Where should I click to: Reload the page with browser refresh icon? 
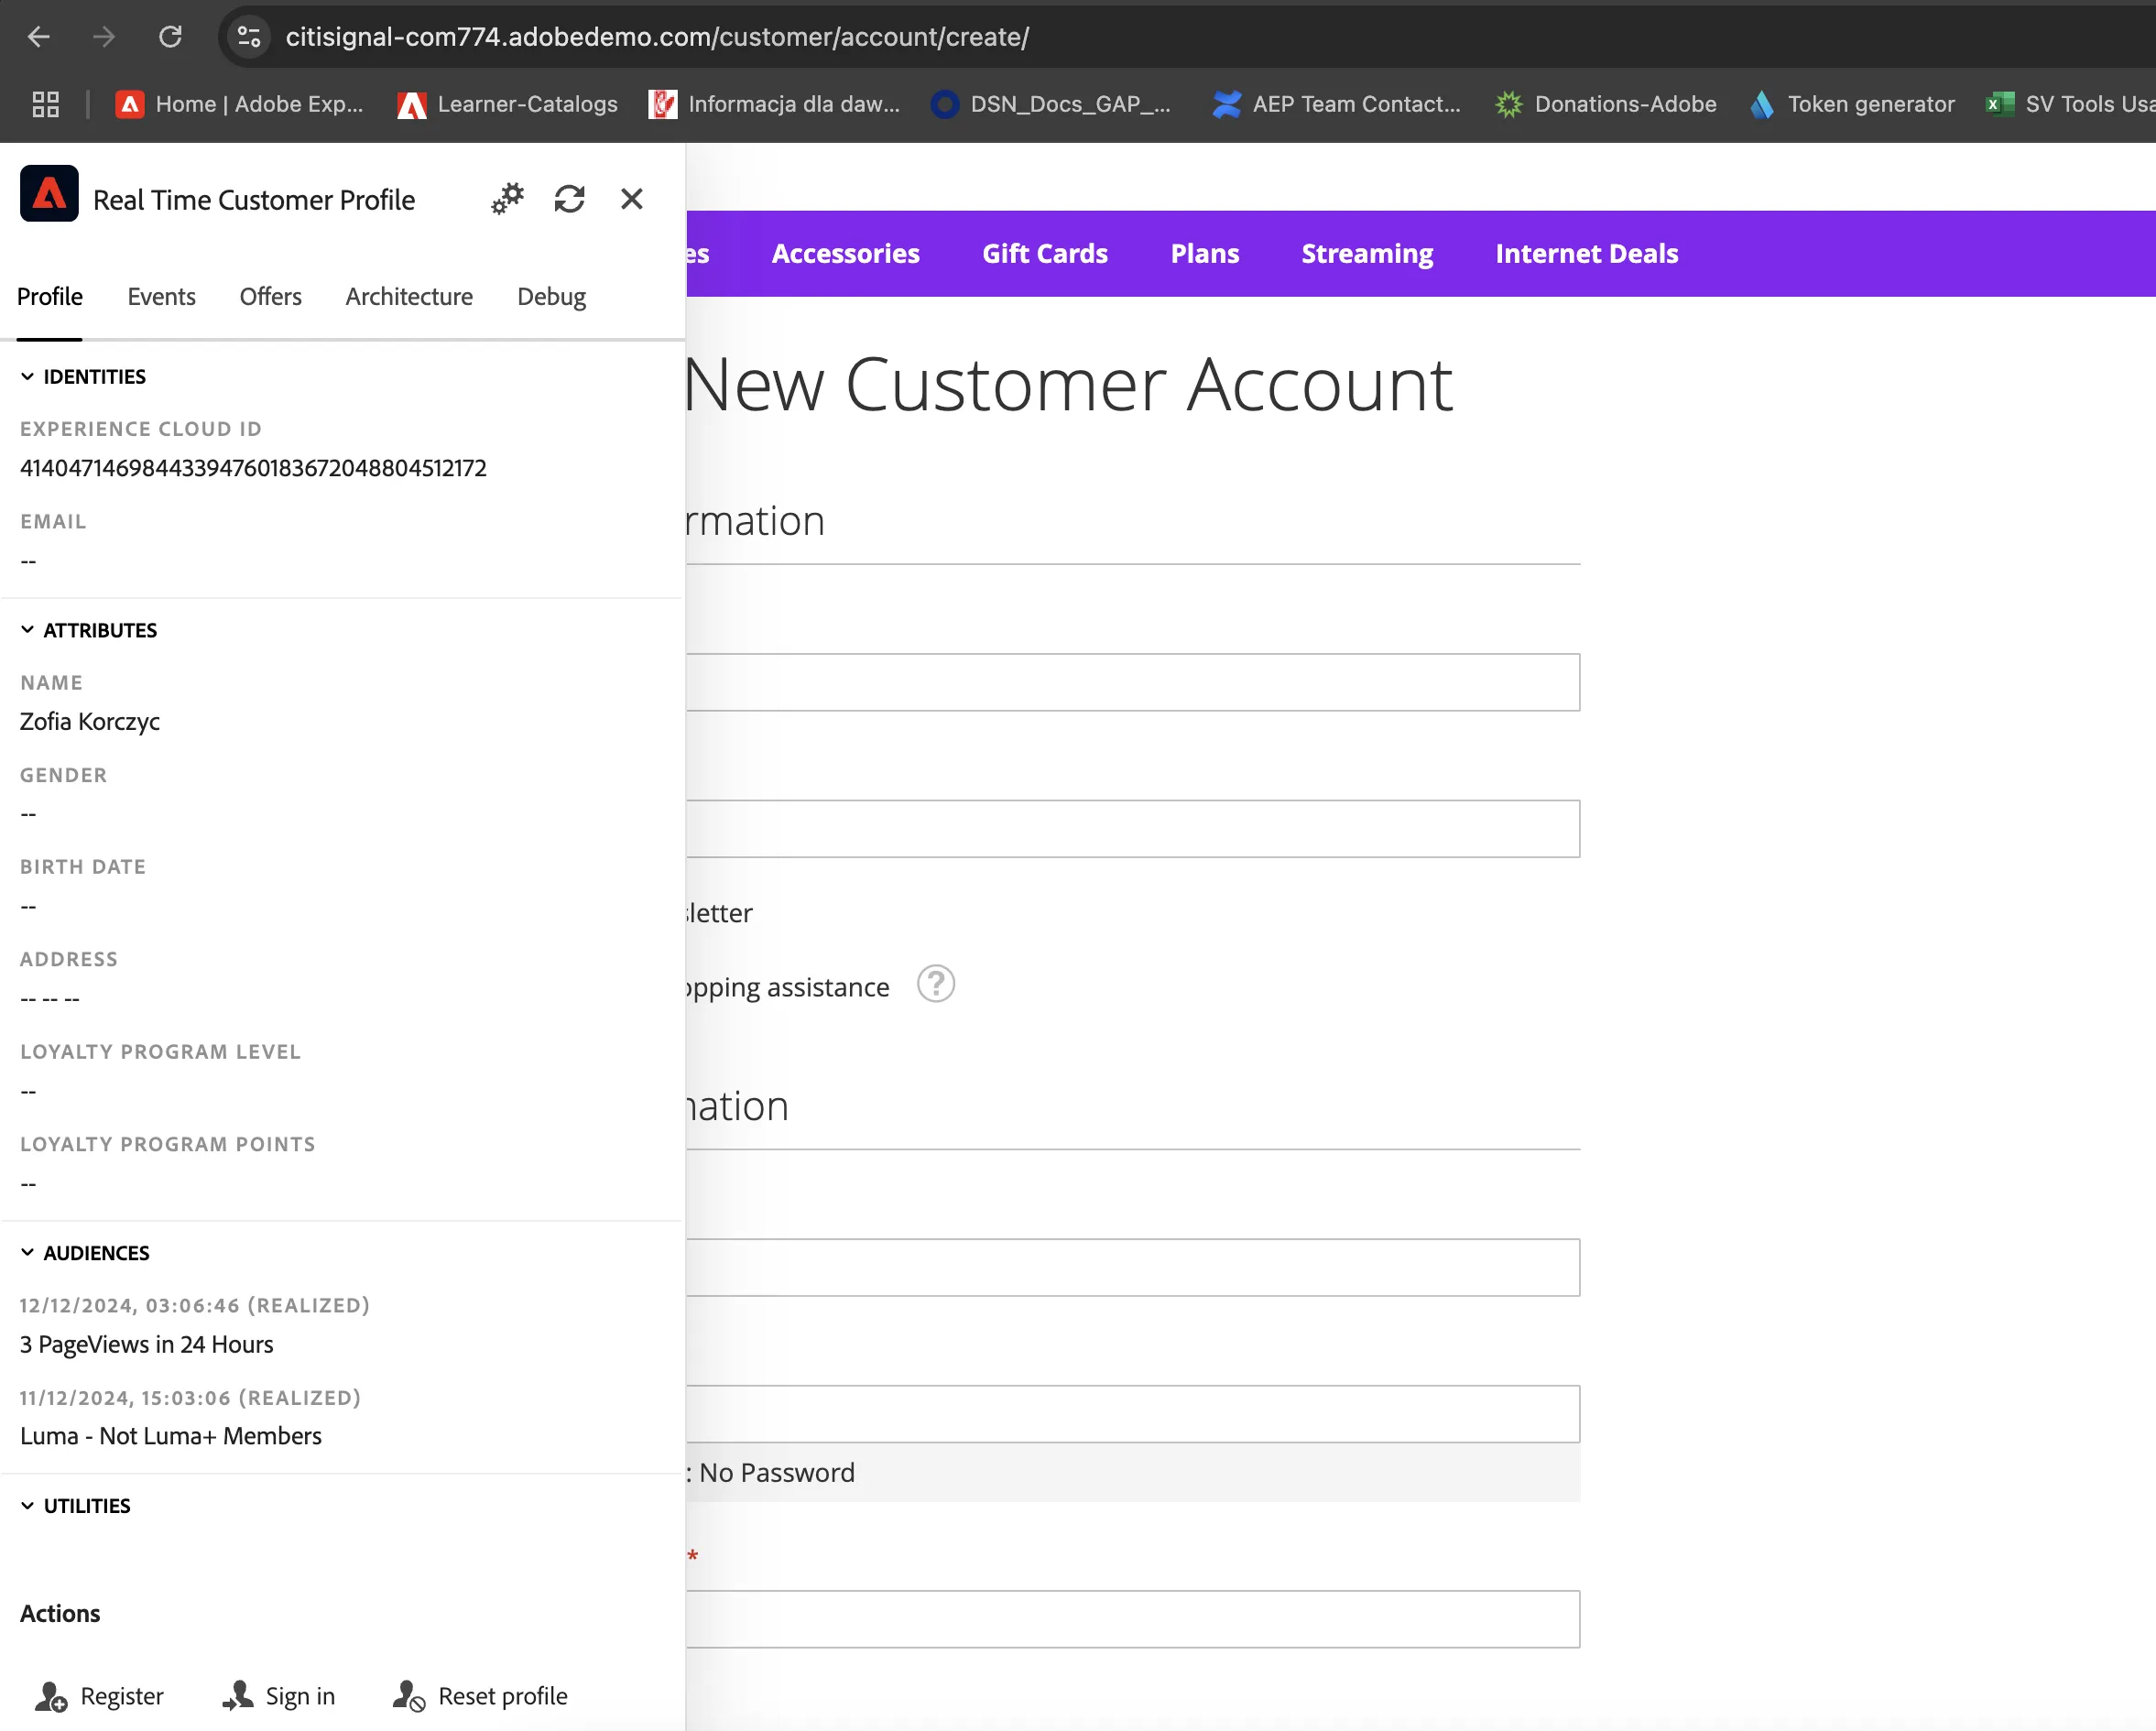[x=171, y=37]
